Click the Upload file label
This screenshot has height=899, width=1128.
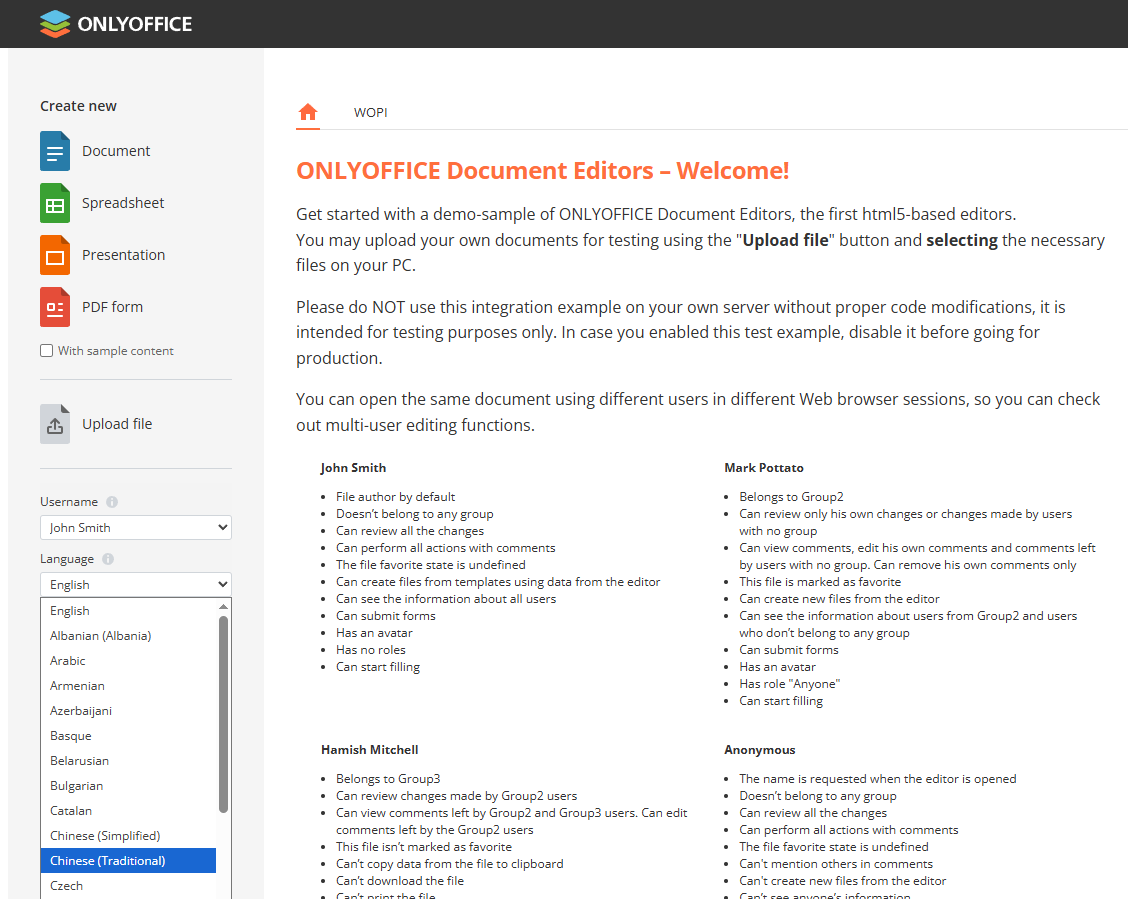click(x=117, y=424)
